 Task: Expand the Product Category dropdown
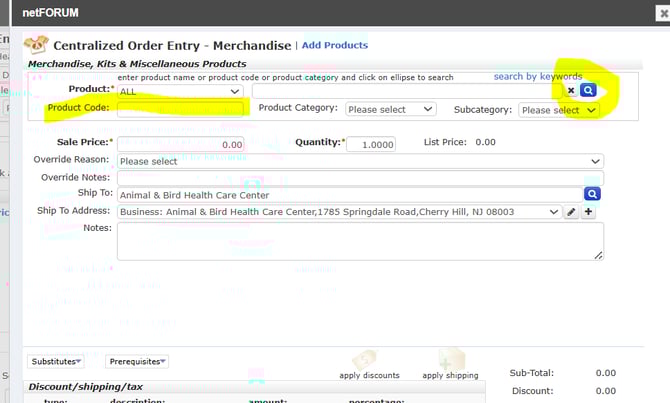391,109
